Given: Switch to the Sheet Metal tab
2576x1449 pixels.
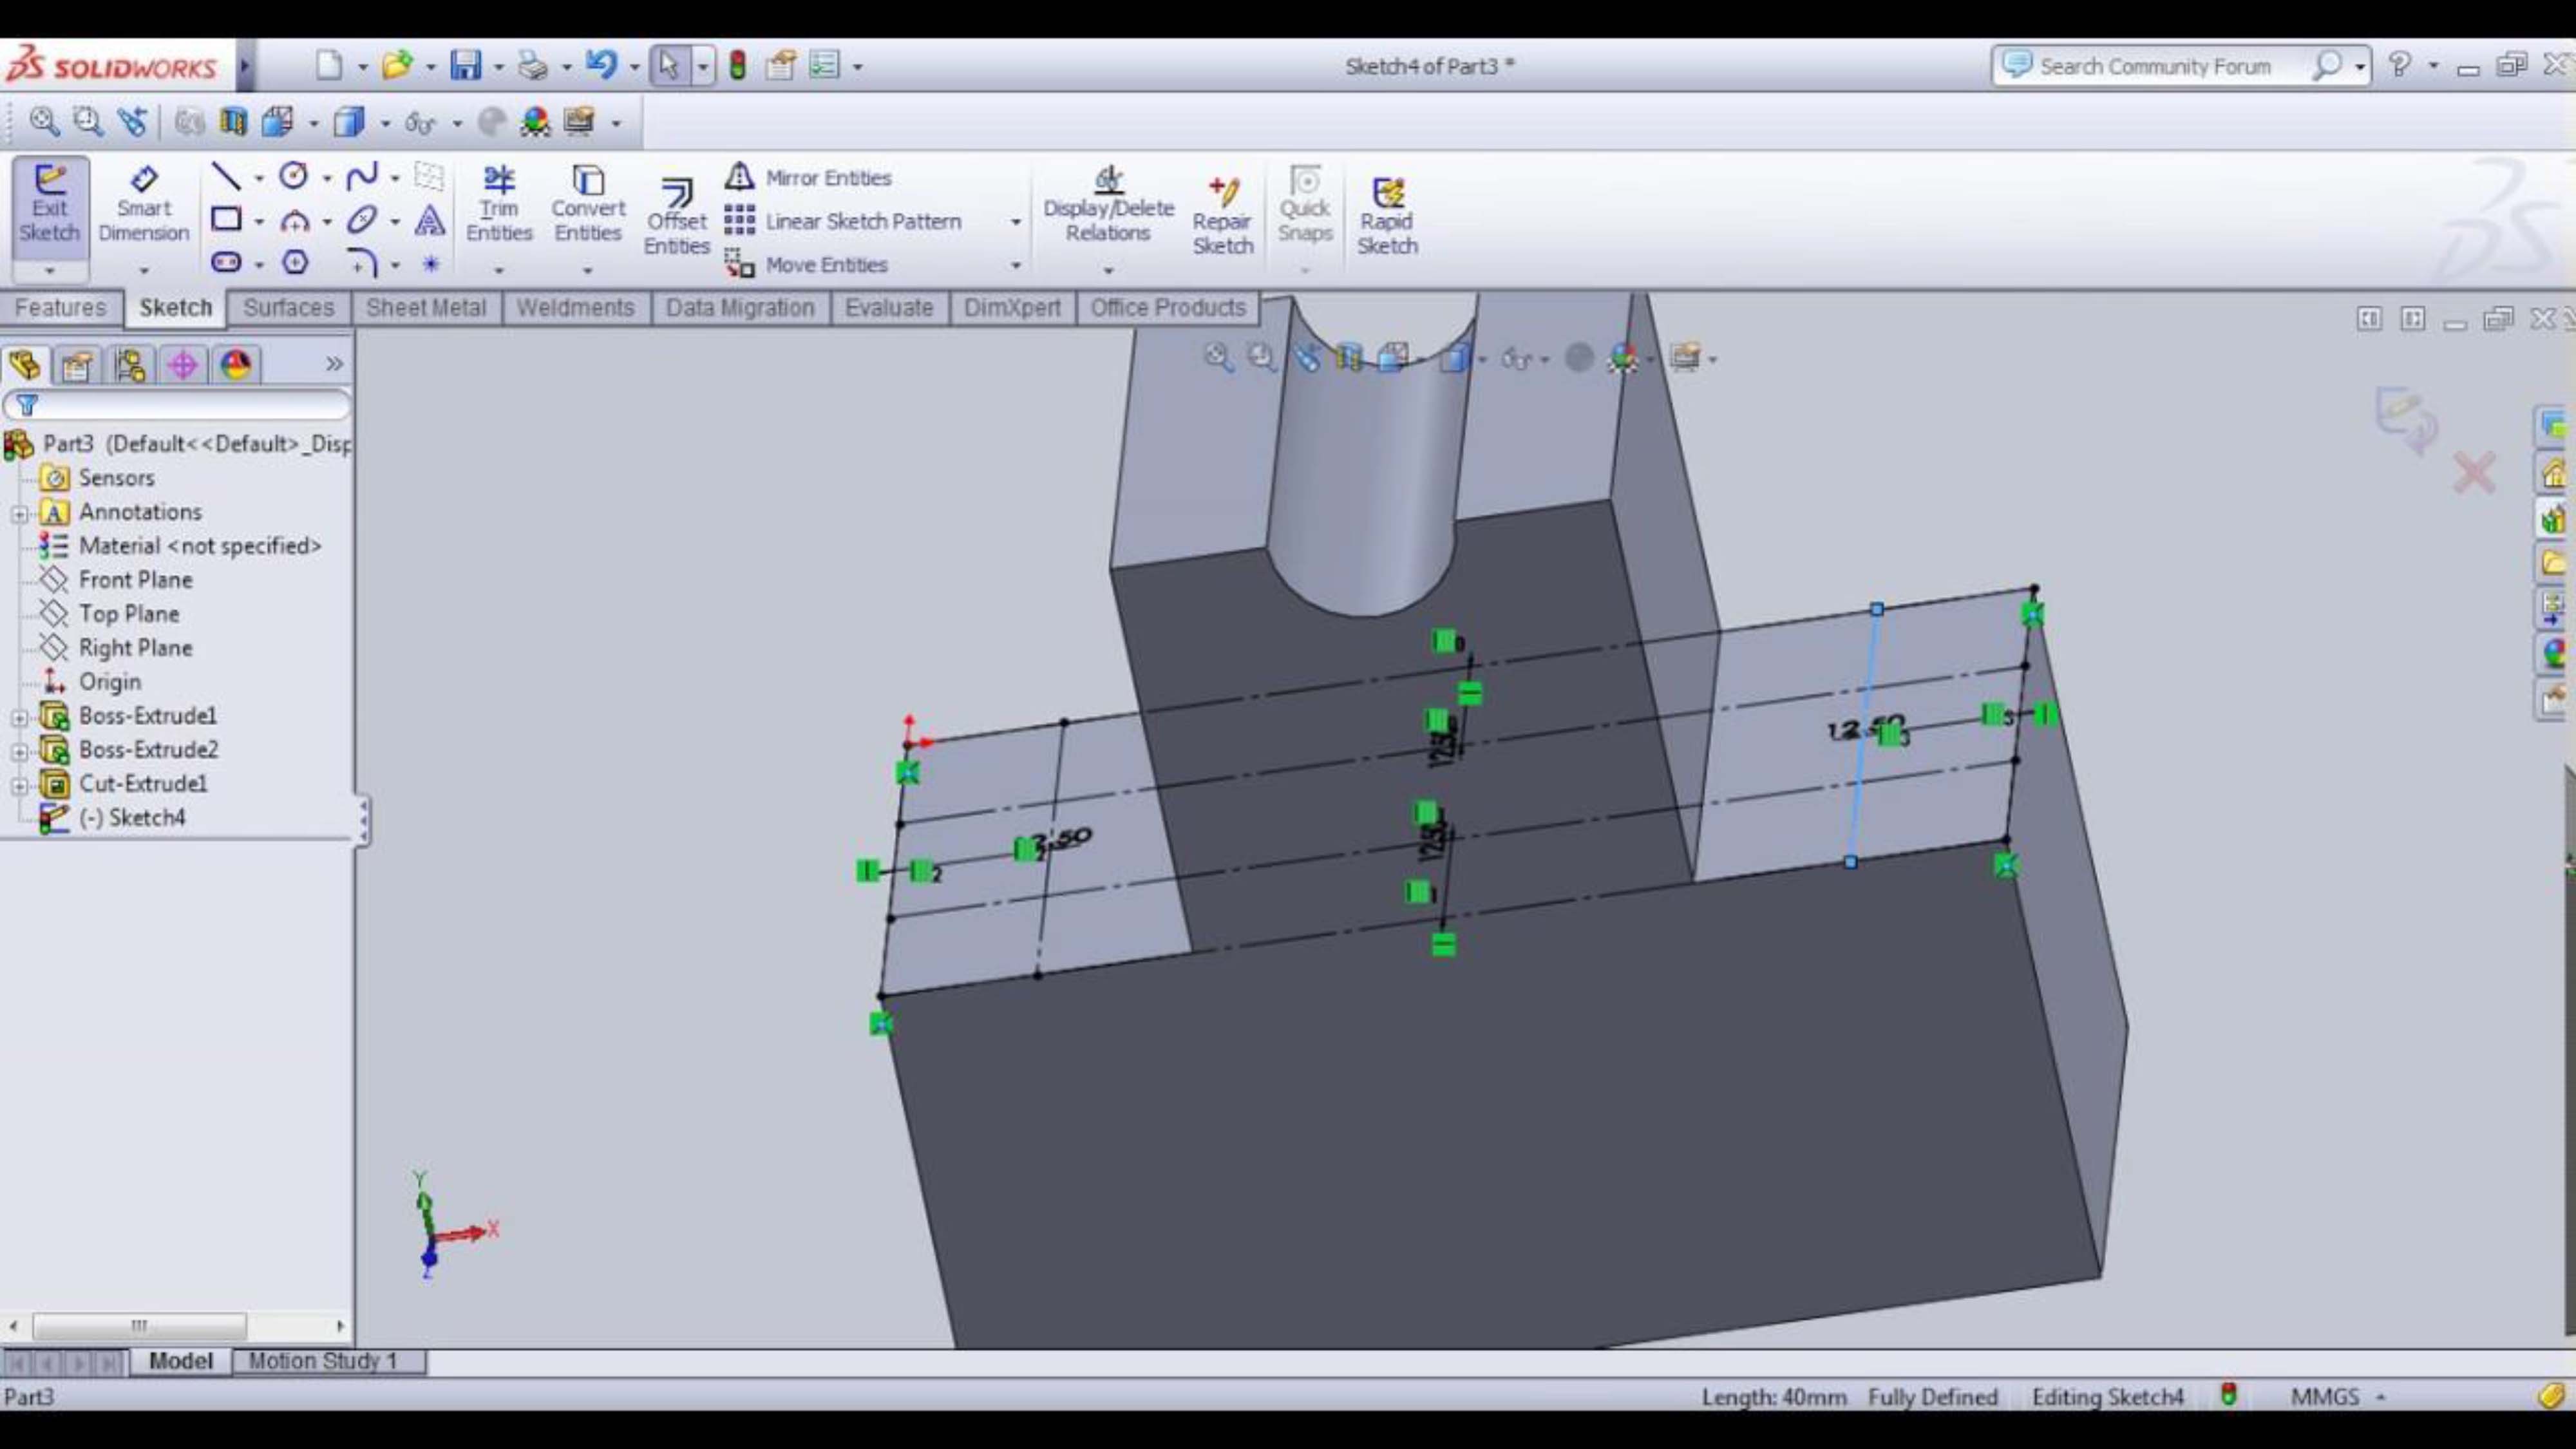Looking at the screenshot, I should tap(426, 307).
